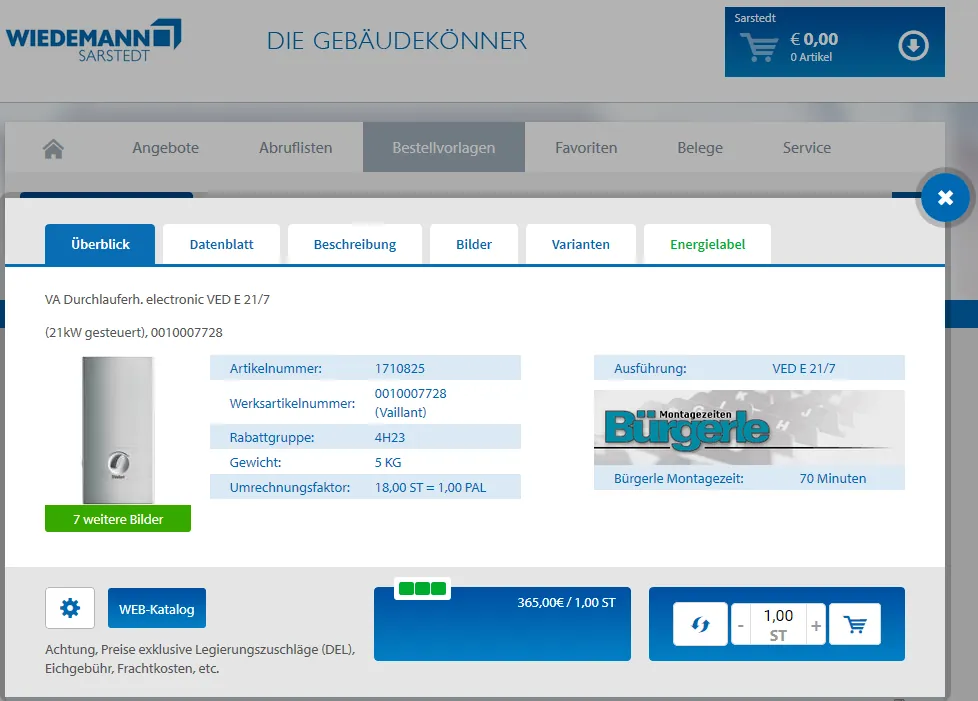Switch to the Datenblatt tab
Viewport: 978px width, 701px height.
(x=221, y=244)
